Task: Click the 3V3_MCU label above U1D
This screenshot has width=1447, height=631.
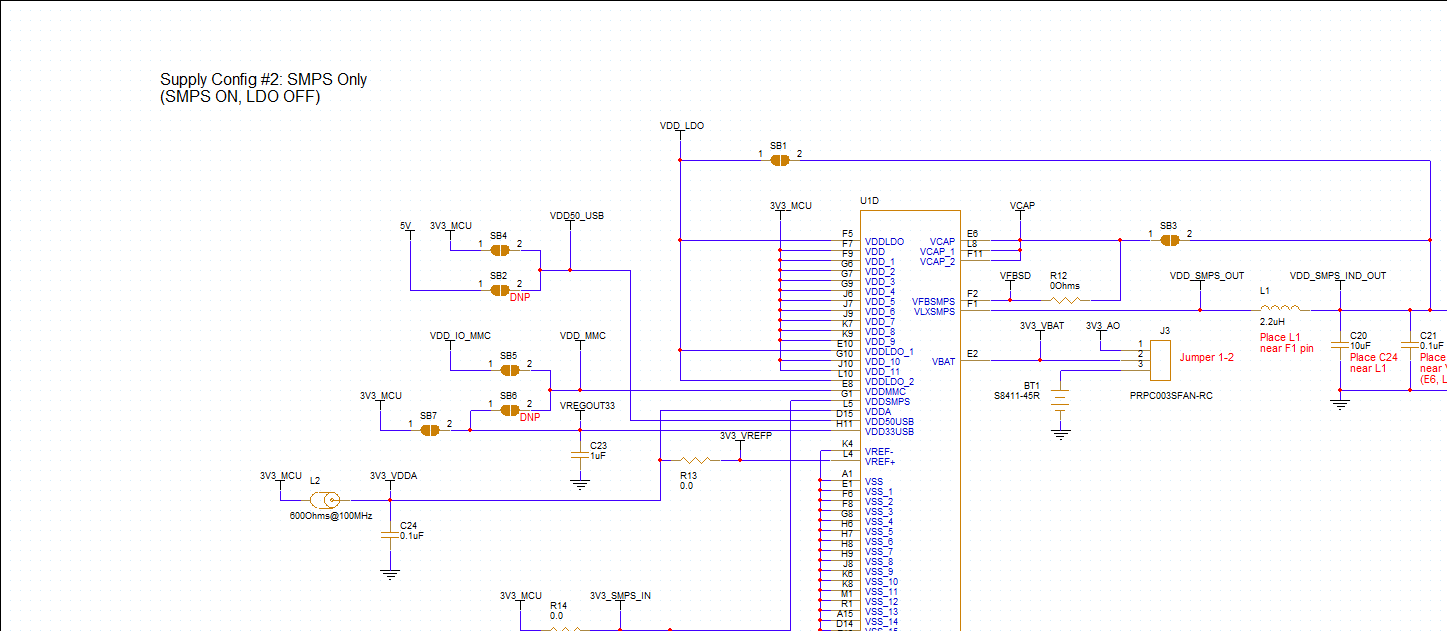Action: 790,206
